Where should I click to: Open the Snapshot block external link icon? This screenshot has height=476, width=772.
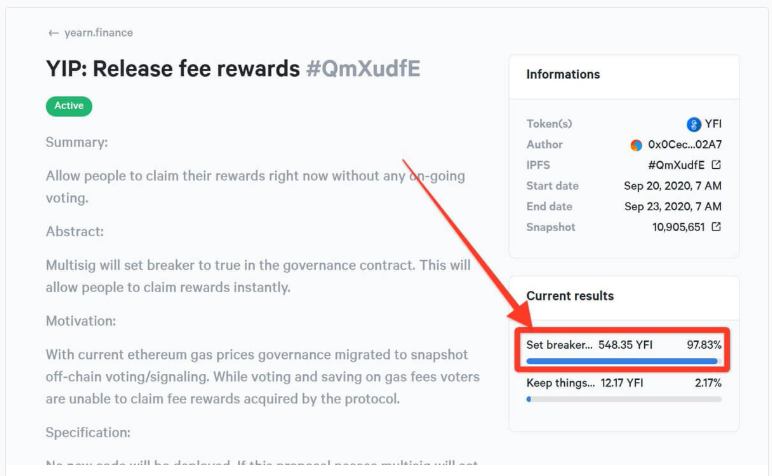point(716,227)
